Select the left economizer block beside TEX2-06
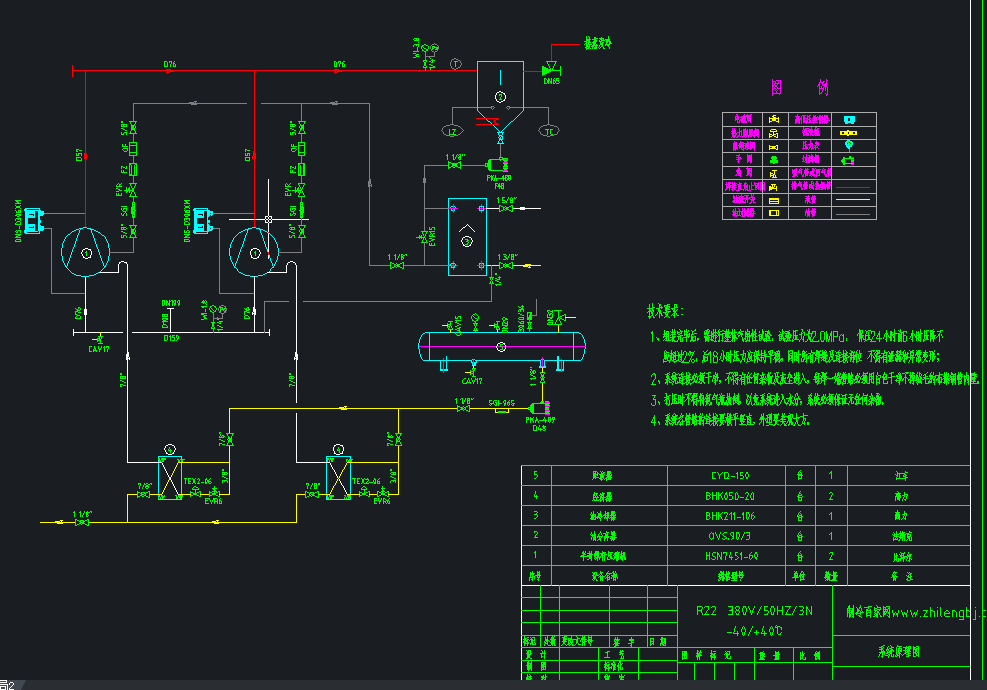This screenshot has width=987, height=690. (170, 478)
